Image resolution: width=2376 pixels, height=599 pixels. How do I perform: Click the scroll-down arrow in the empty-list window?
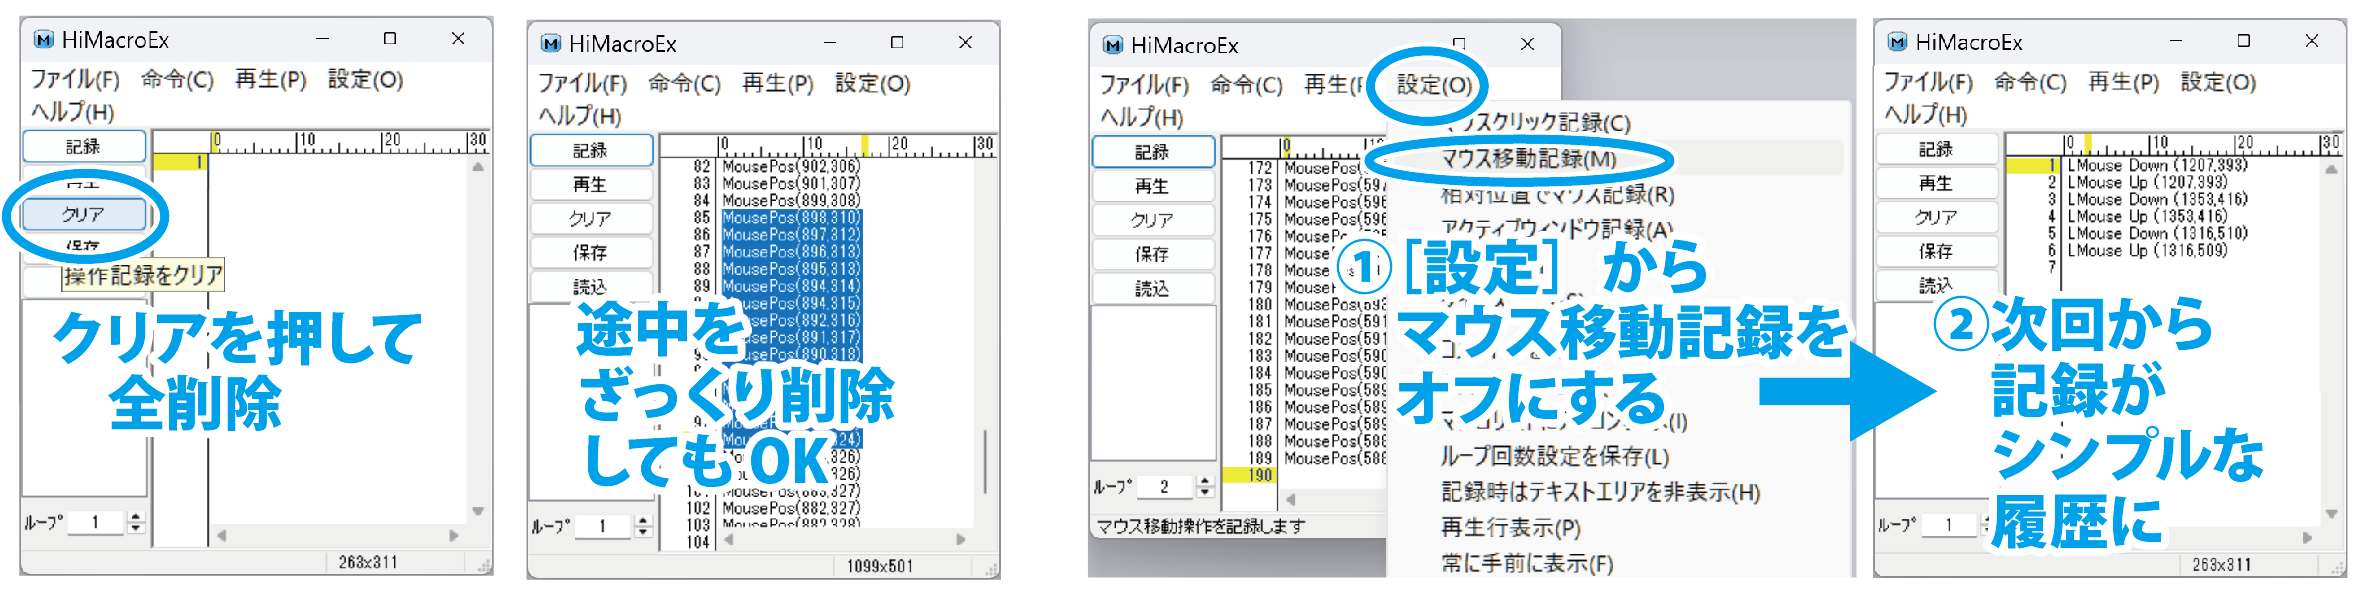[479, 511]
